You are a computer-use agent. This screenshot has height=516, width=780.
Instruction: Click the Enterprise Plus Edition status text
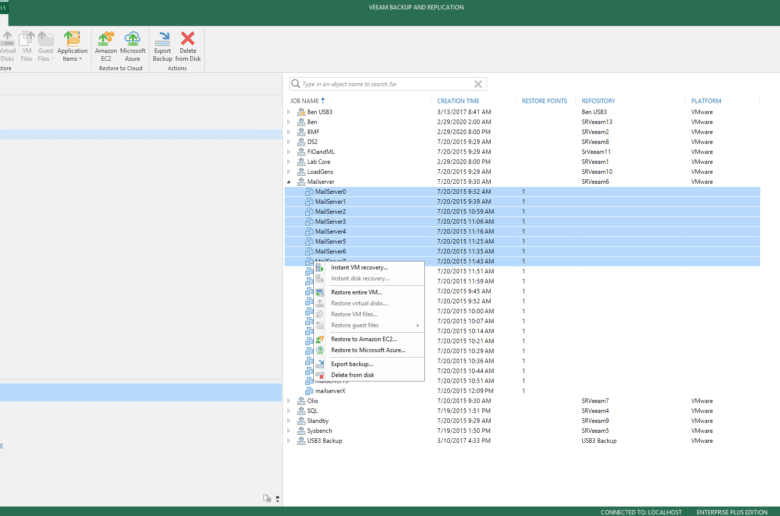(732, 512)
